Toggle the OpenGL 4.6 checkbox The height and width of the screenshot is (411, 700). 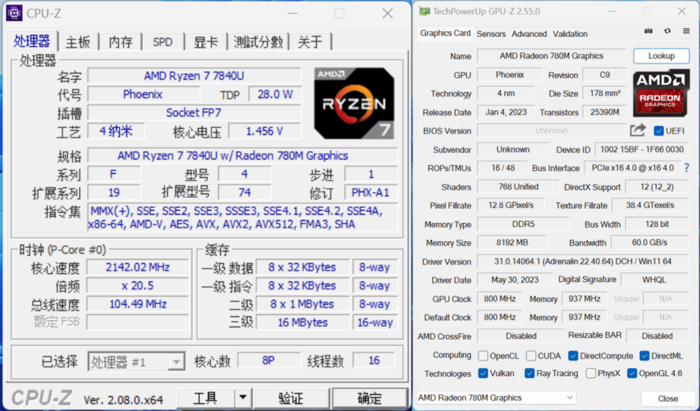pos(632,373)
